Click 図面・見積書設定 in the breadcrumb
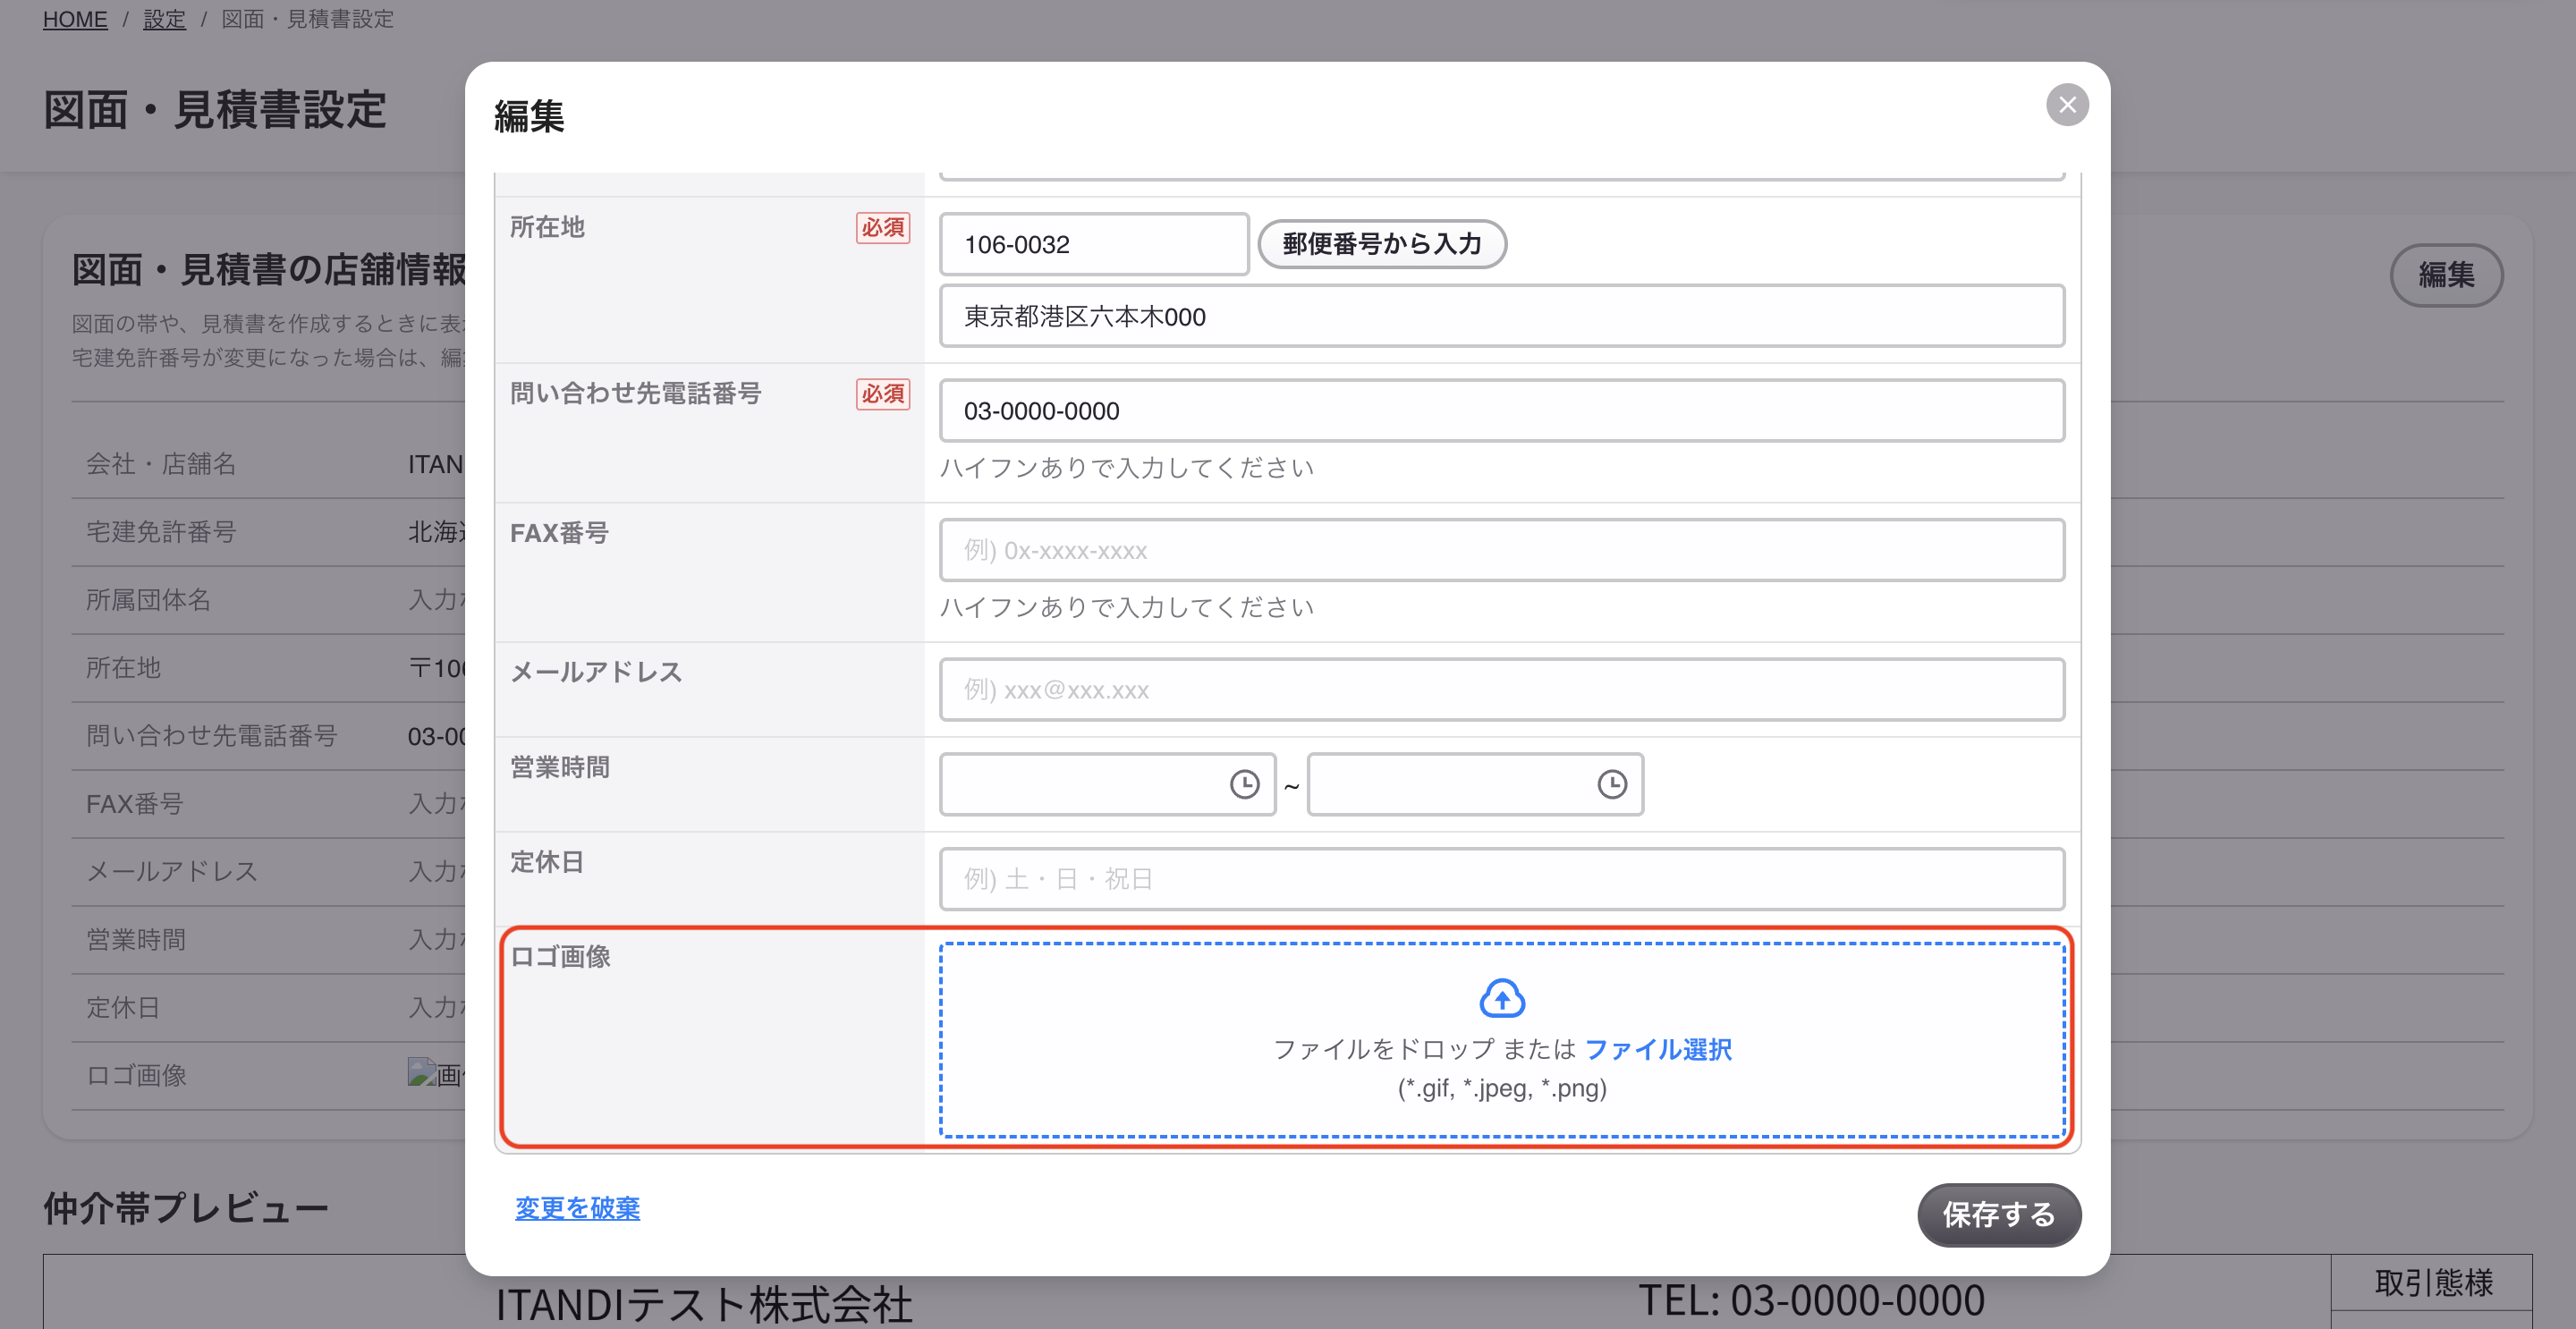 [307, 19]
